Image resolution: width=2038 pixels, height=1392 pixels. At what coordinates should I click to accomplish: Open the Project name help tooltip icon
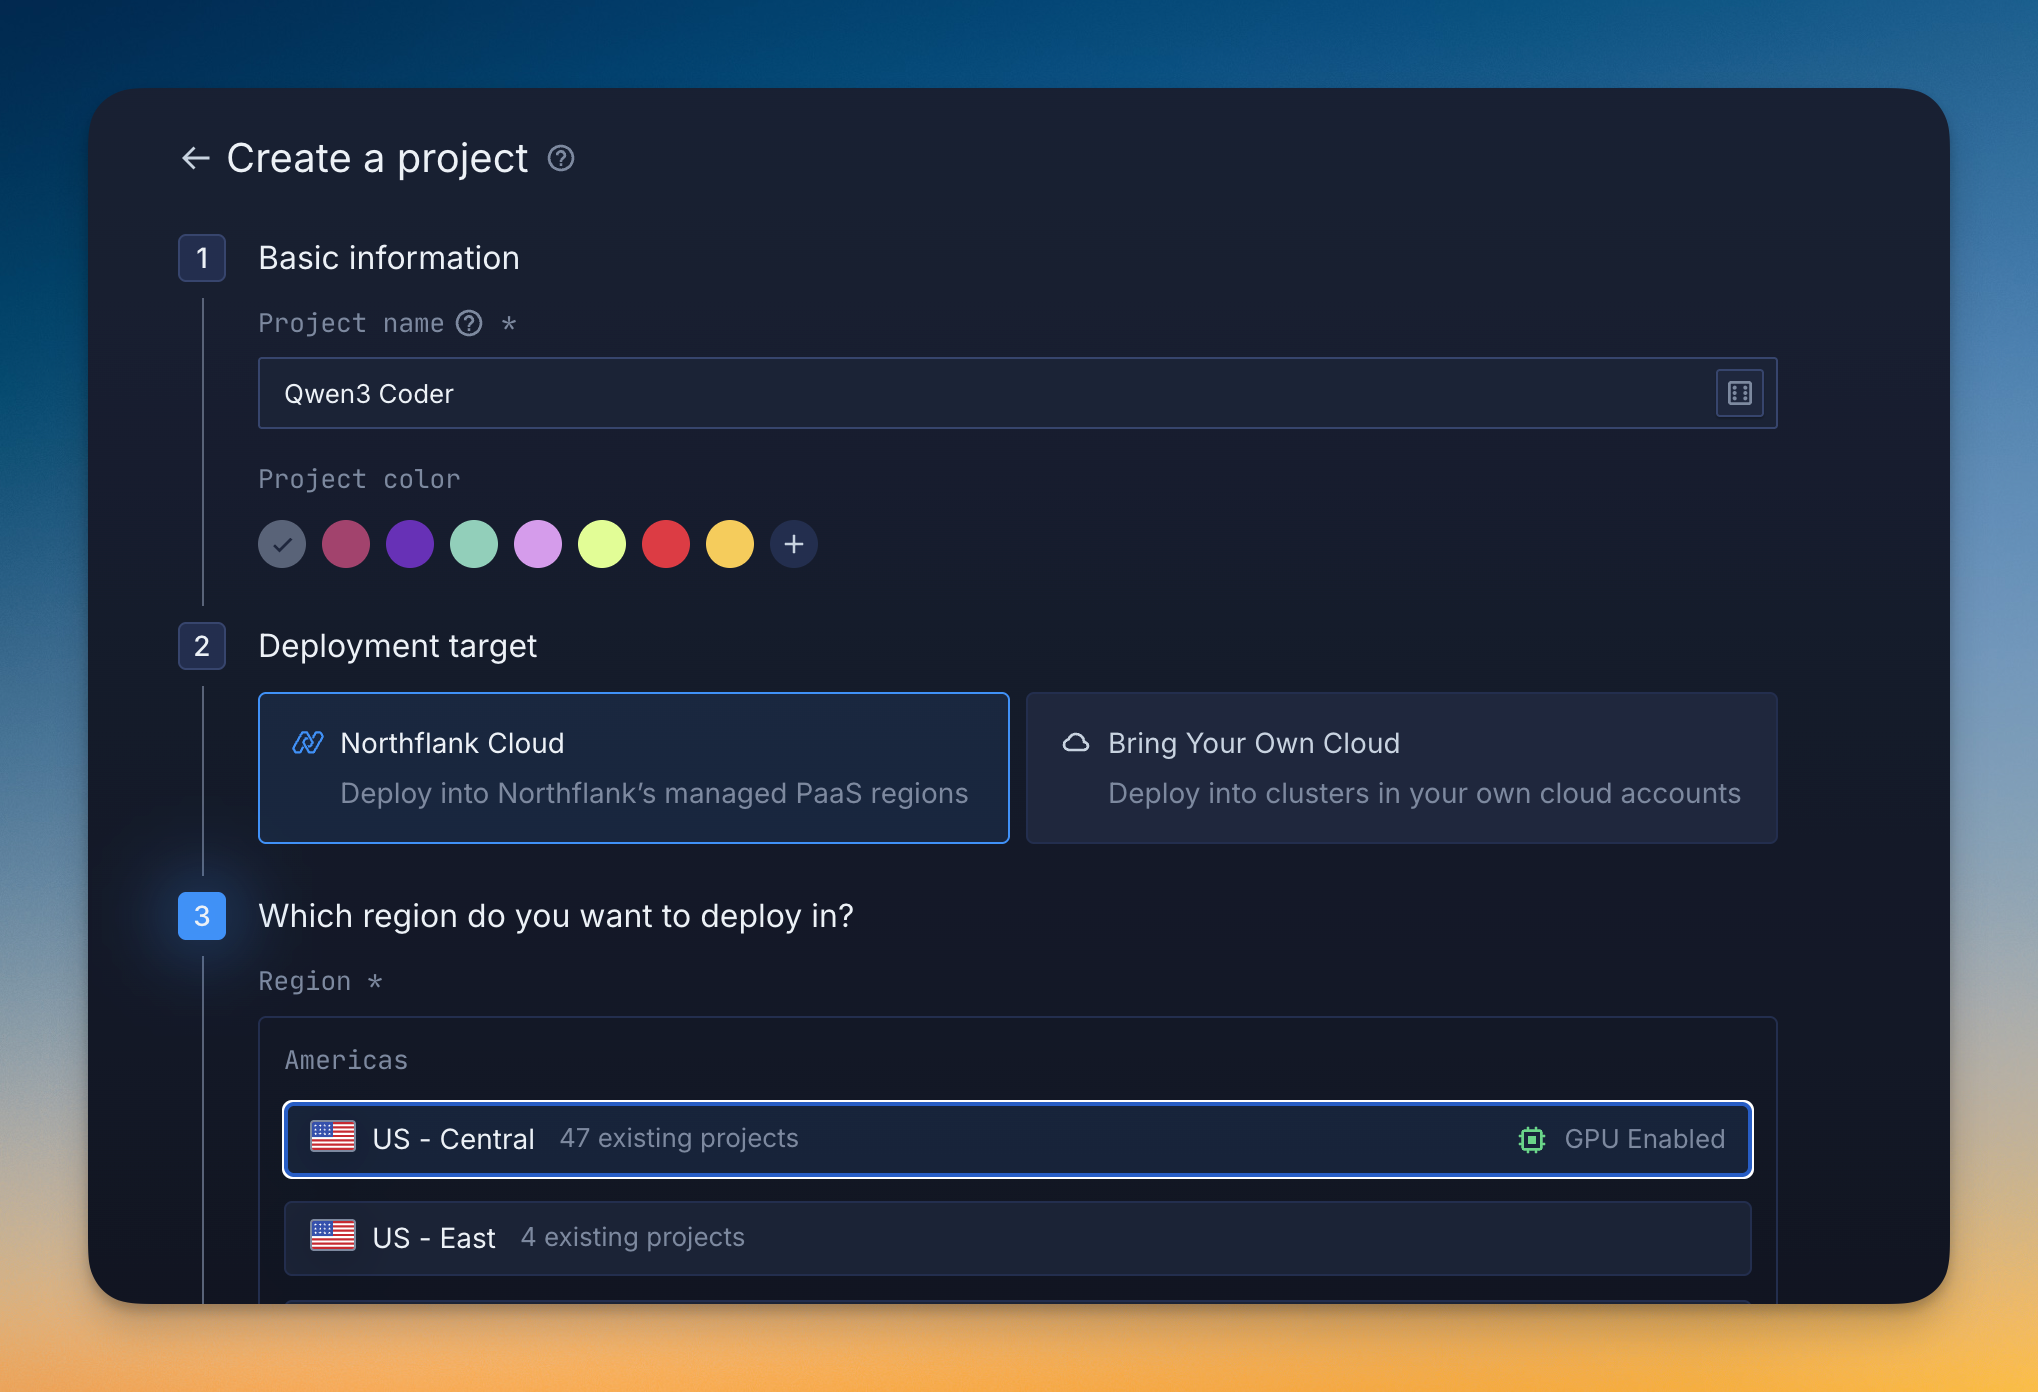pyautogui.click(x=469, y=323)
